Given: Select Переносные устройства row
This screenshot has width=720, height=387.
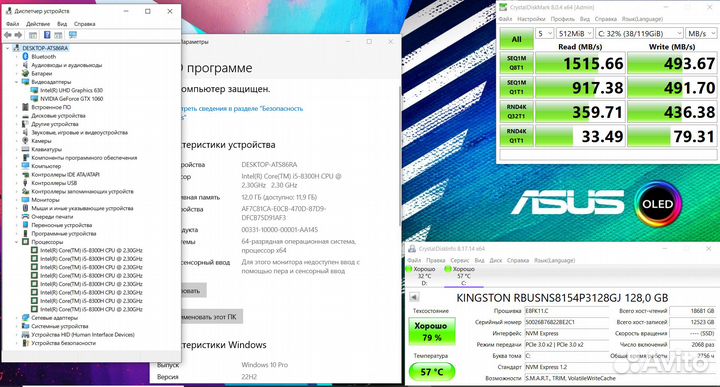Looking at the screenshot, I should [62, 225].
